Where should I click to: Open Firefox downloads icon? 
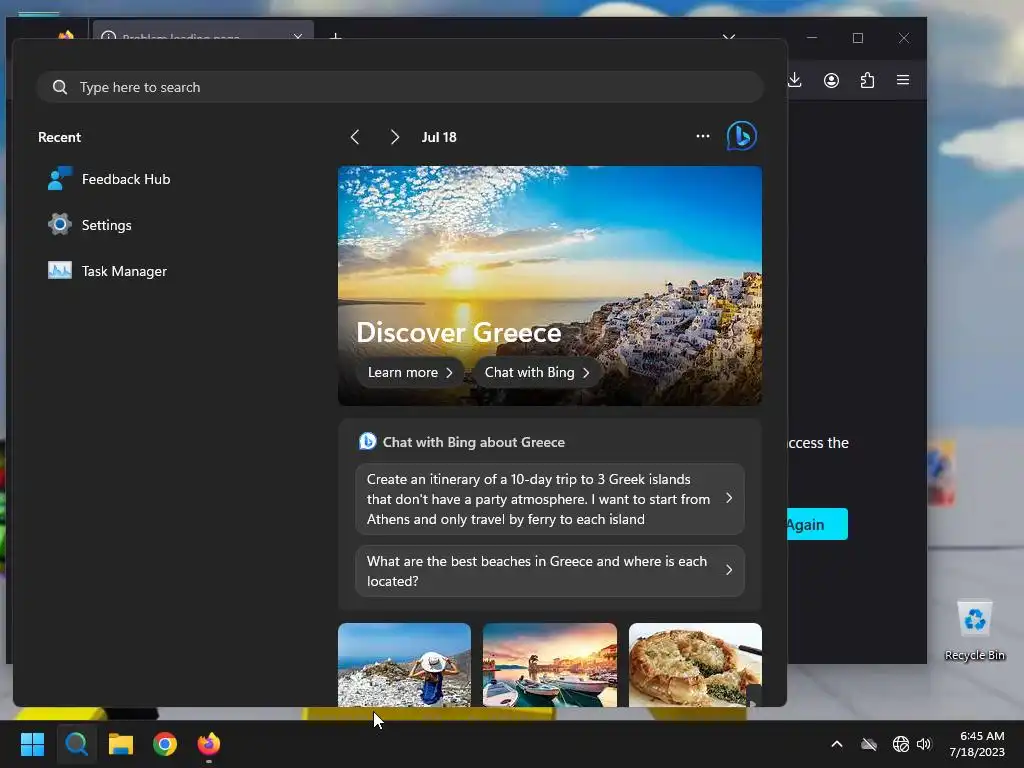pos(795,80)
